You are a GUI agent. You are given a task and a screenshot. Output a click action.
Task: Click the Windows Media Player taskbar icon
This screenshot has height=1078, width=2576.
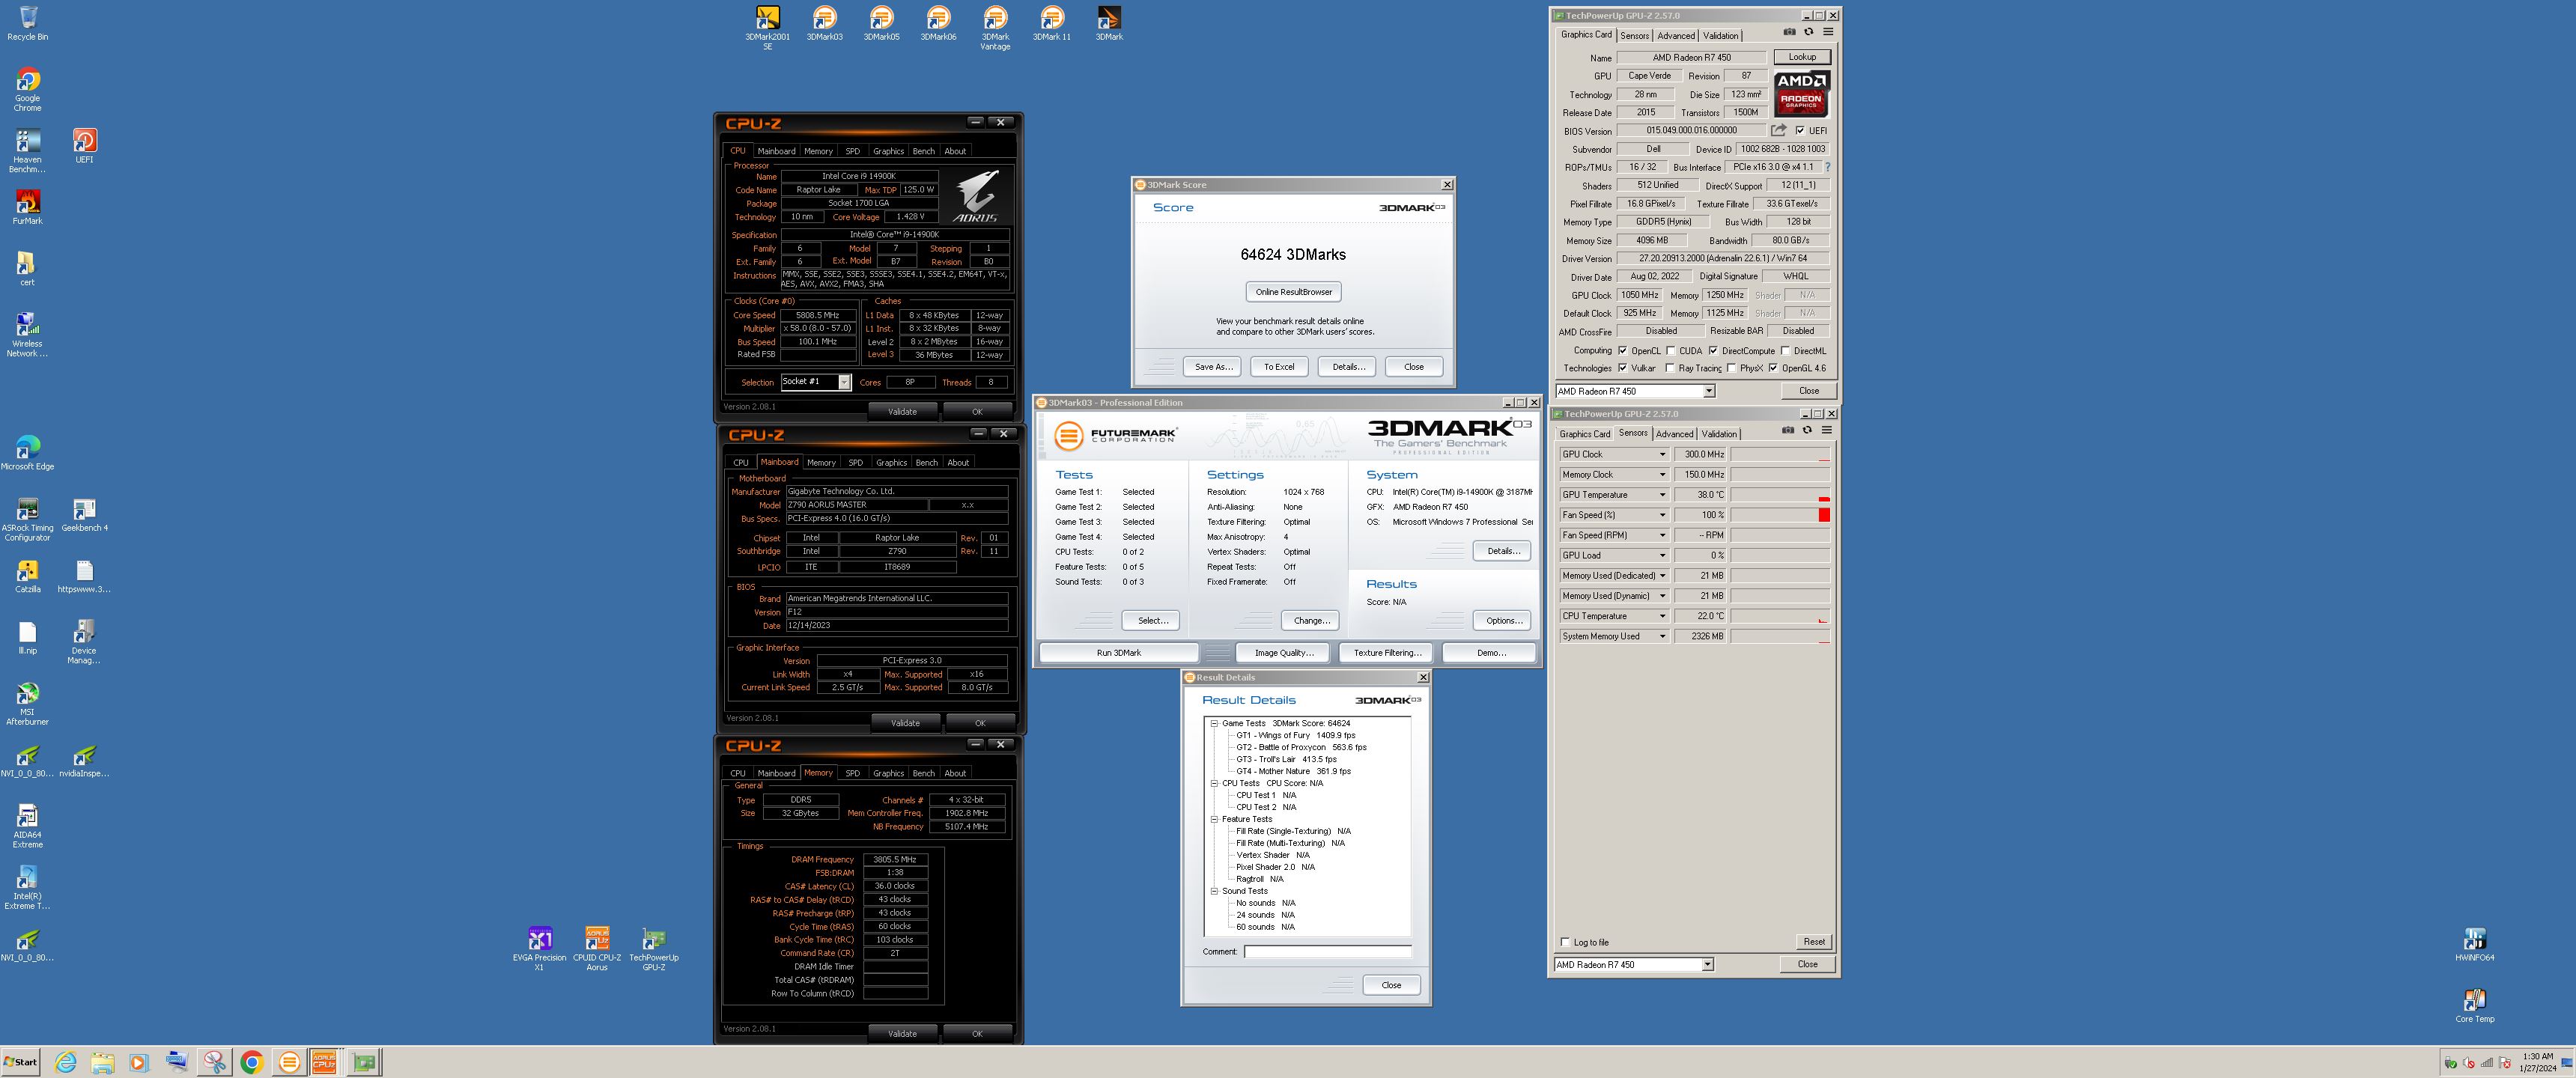[139, 1062]
